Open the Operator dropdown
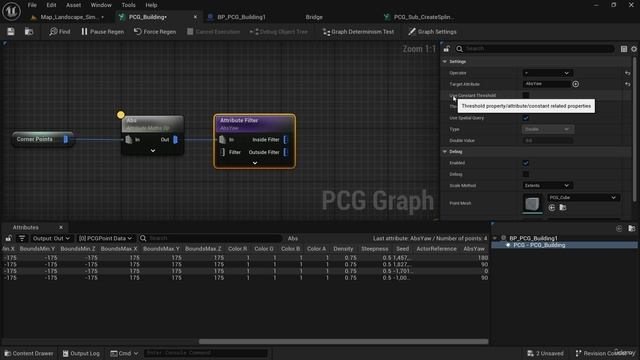 (x=547, y=73)
